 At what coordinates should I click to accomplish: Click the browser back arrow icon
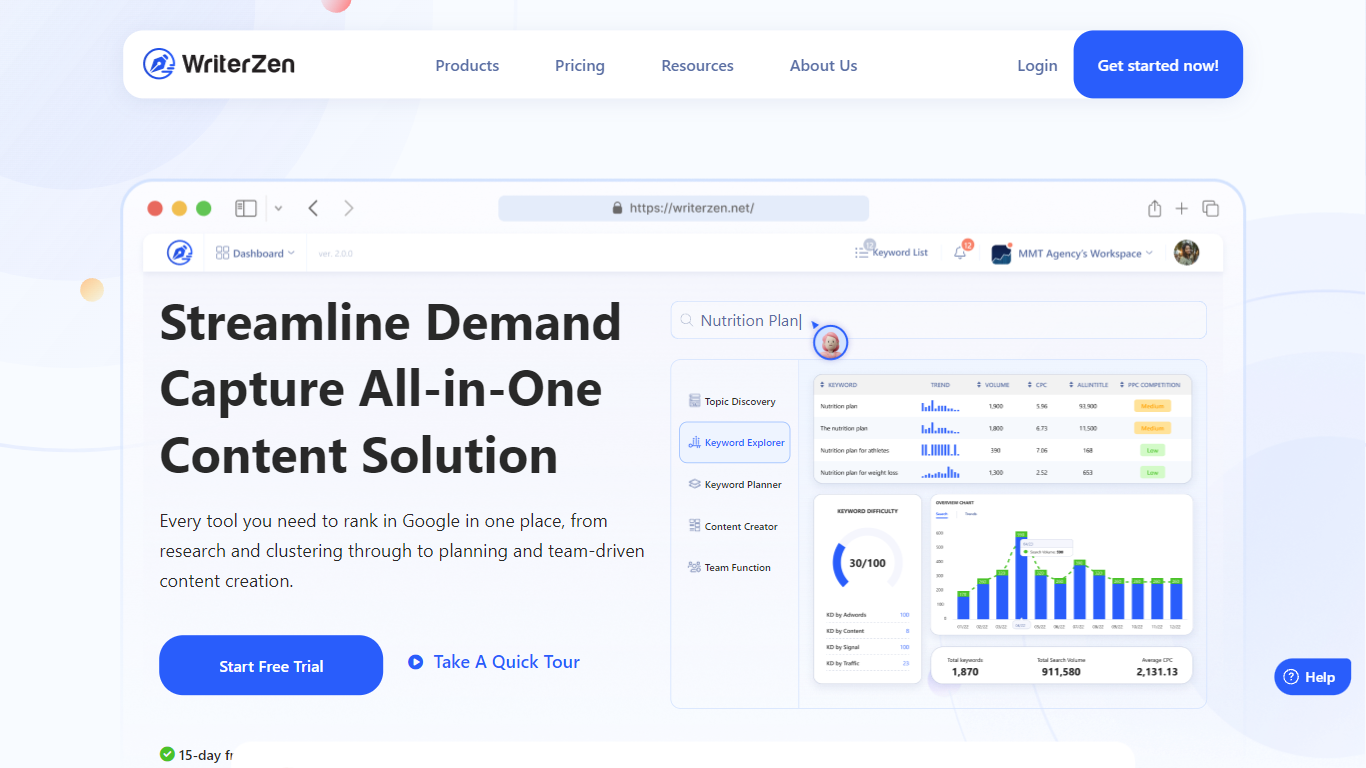point(313,208)
